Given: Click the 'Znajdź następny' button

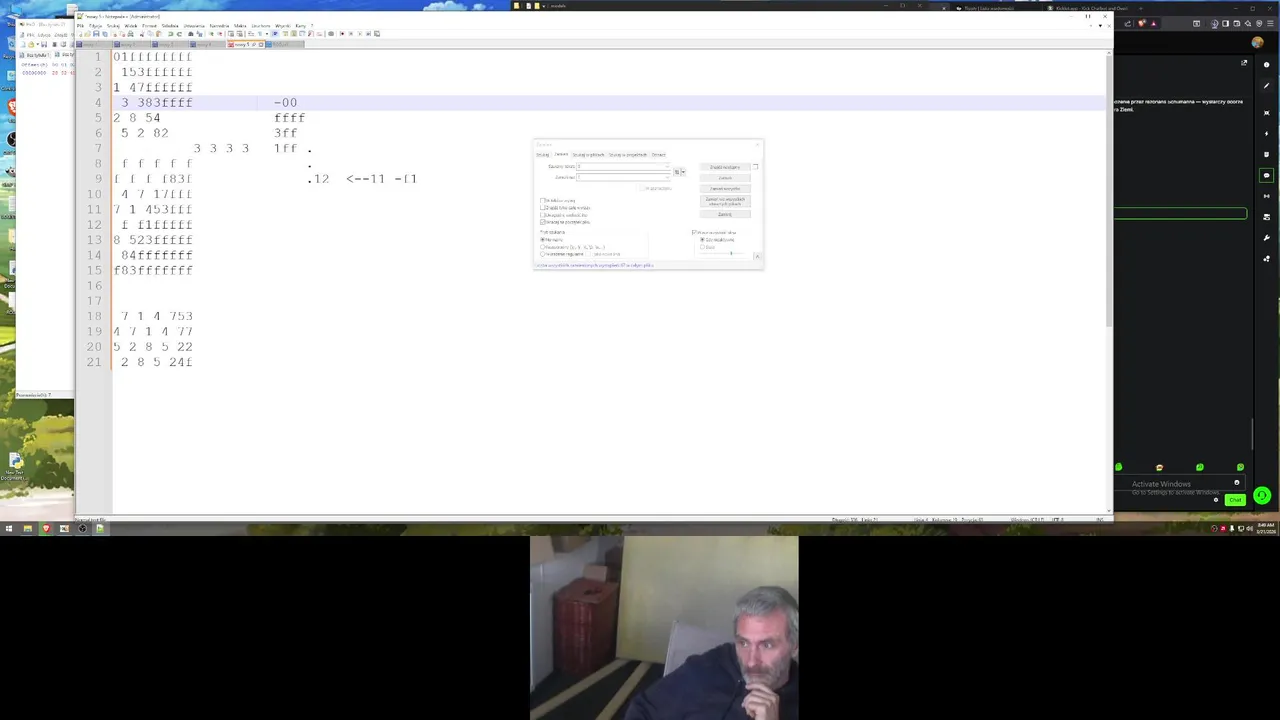Looking at the screenshot, I should click(x=725, y=167).
